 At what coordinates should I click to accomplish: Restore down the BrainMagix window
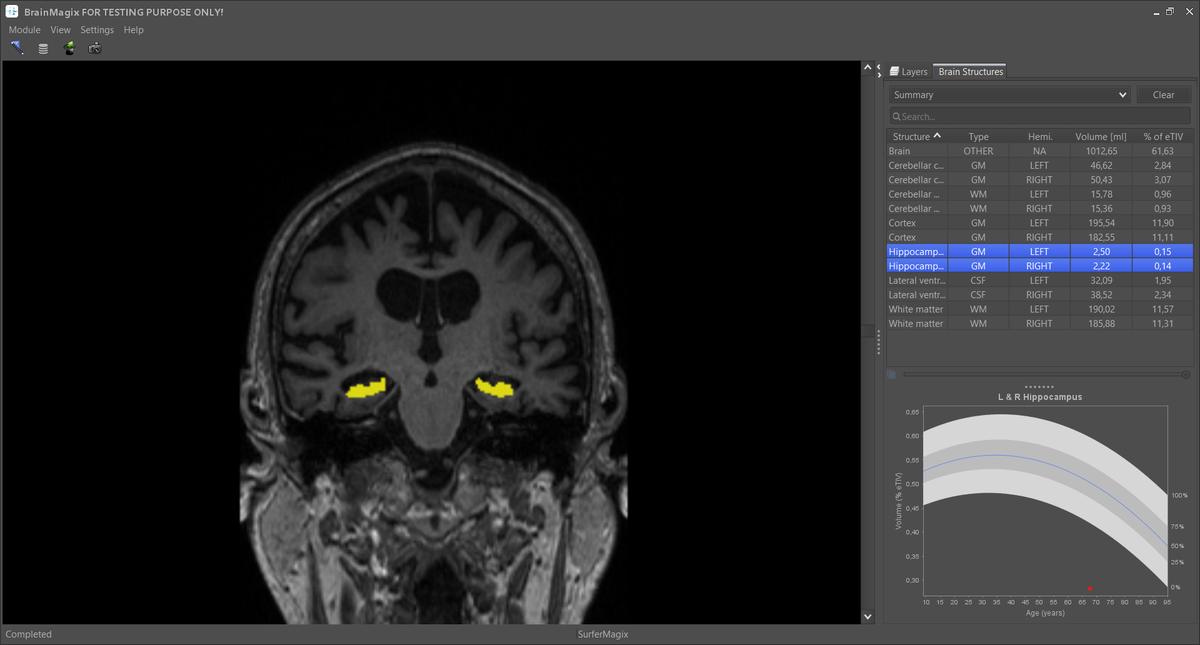tap(1170, 12)
